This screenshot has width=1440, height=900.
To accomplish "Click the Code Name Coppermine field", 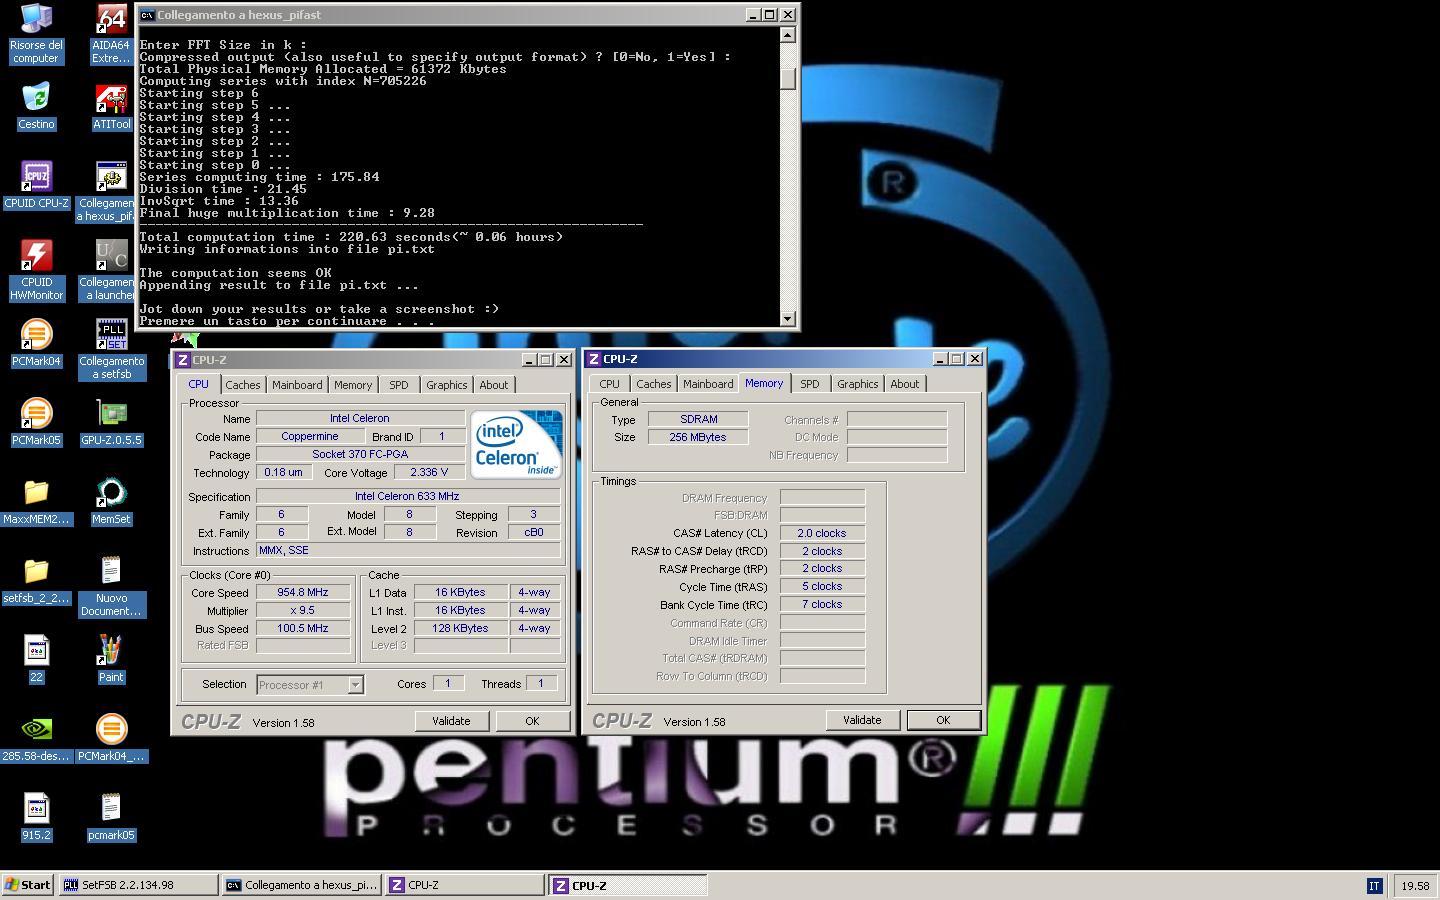I will pos(310,436).
